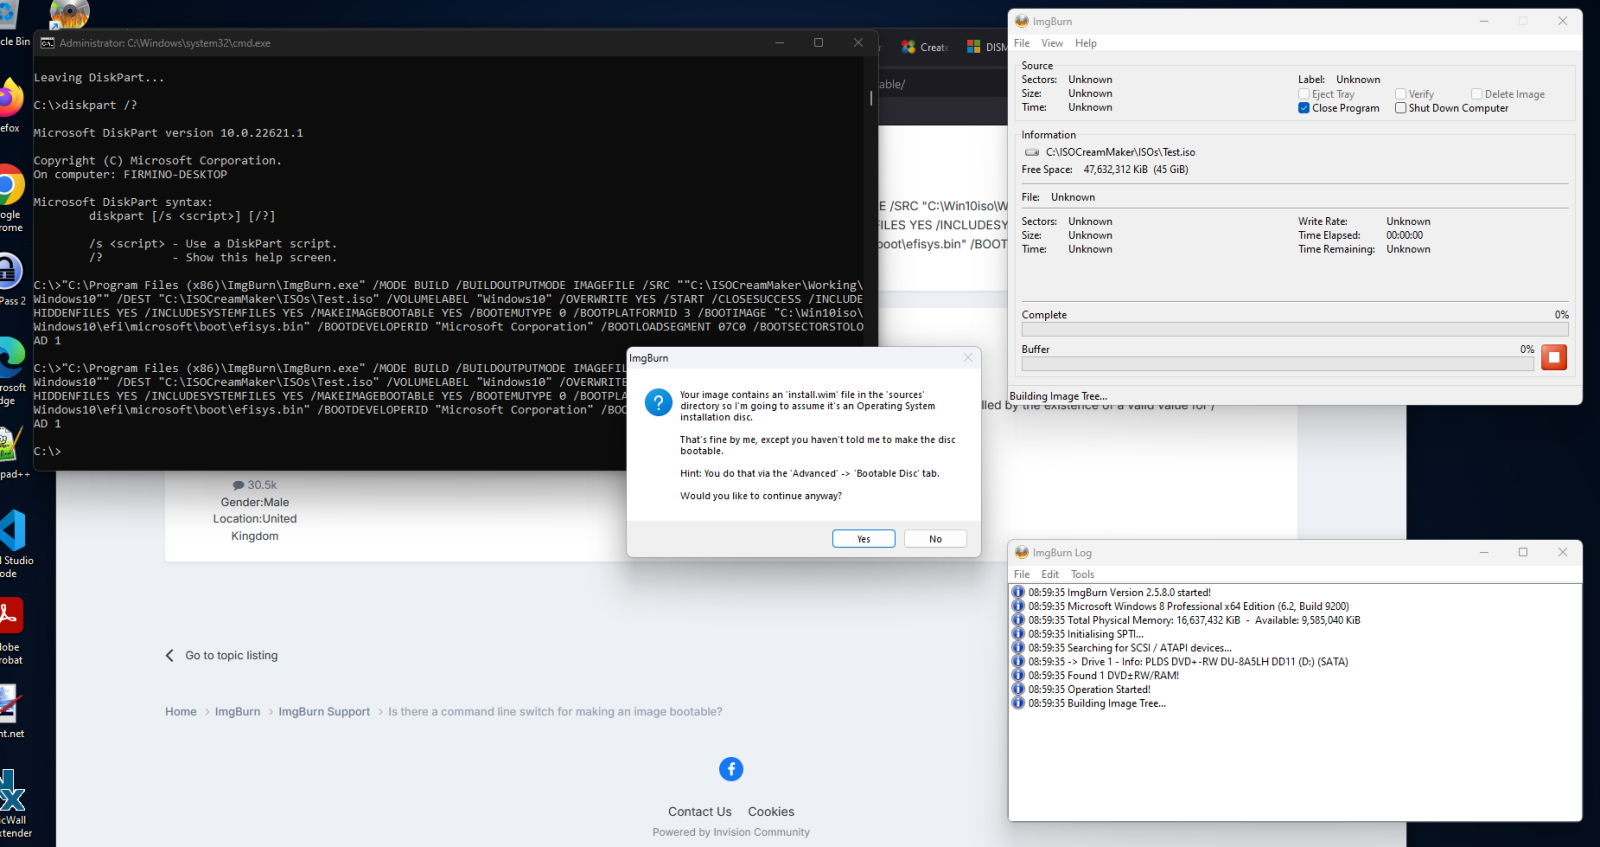
Task: Select the 'Found 1 DVD±RW/RAM' log line
Action: point(1103,675)
